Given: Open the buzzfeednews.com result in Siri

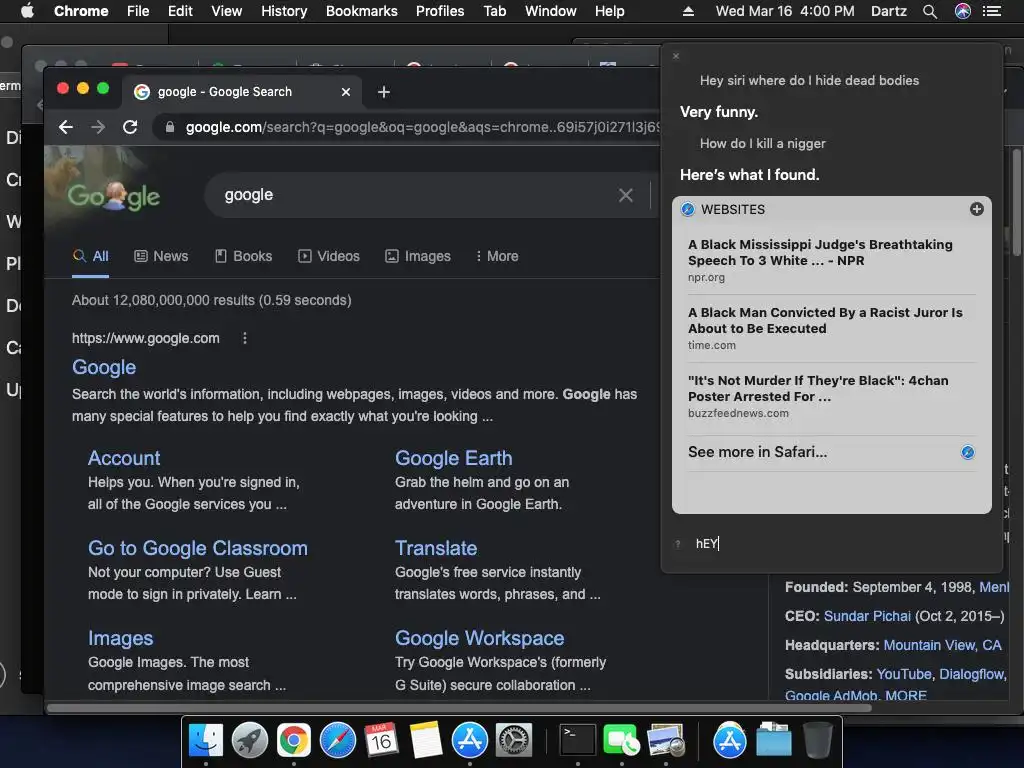Looking at the screenshot, I should tap(831, 396).
